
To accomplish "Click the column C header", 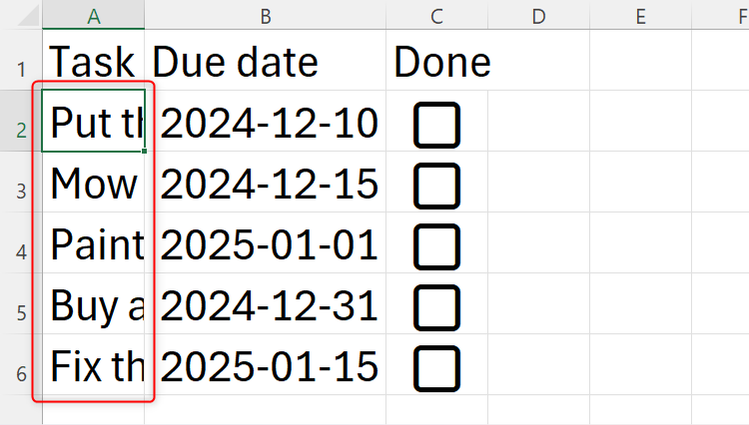I will click(437, 15).
